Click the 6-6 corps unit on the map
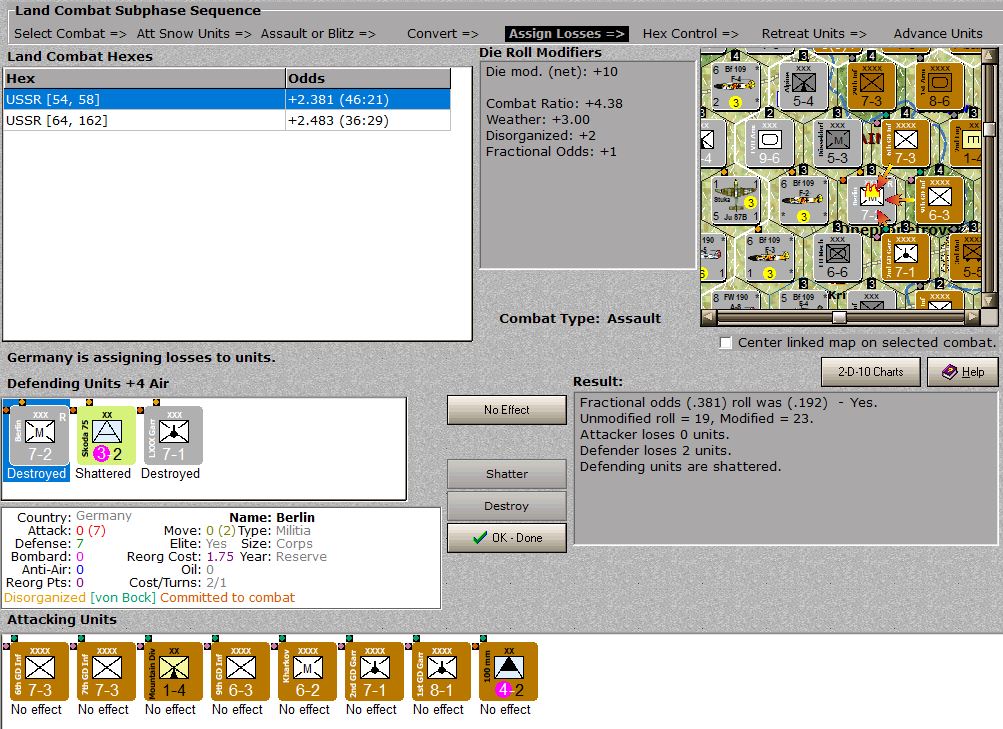Image resolution: width=1003 pixels, height=729 pixels. [x=837, y=257]
